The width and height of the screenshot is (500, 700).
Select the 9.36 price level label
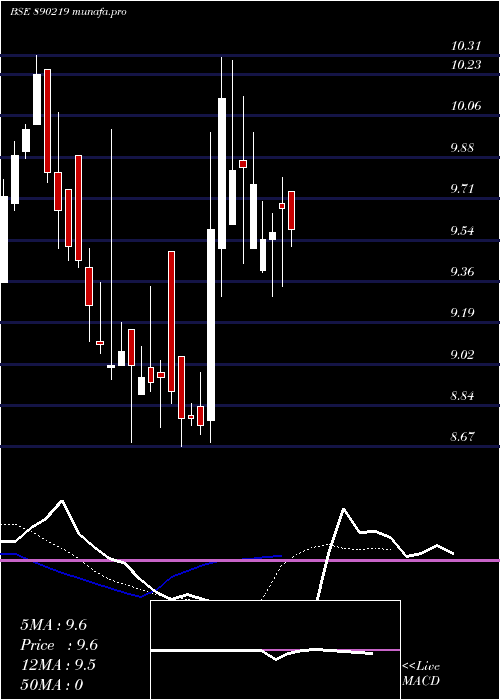point(462,272)
